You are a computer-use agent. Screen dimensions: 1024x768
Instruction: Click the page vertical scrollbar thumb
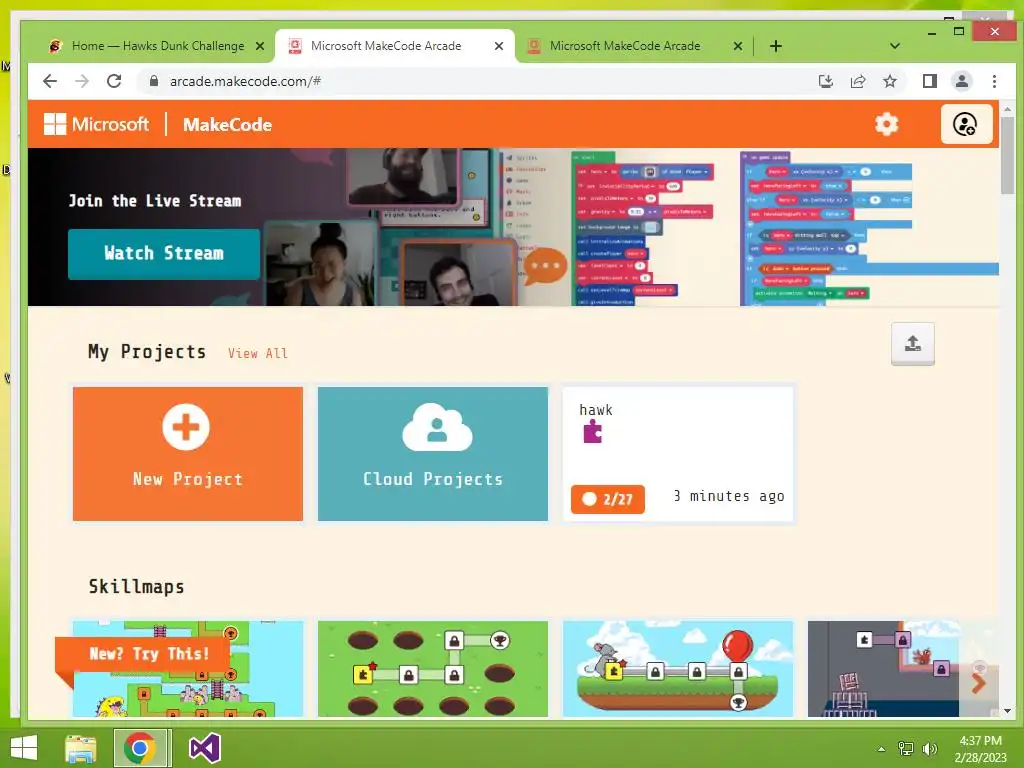(x=1007, y=156)
